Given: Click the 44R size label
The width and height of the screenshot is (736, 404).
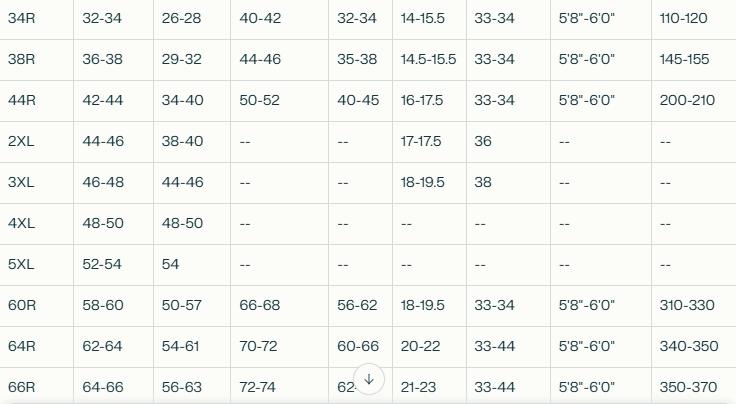Looking at the screenshot, I should [x=22, y=100].
